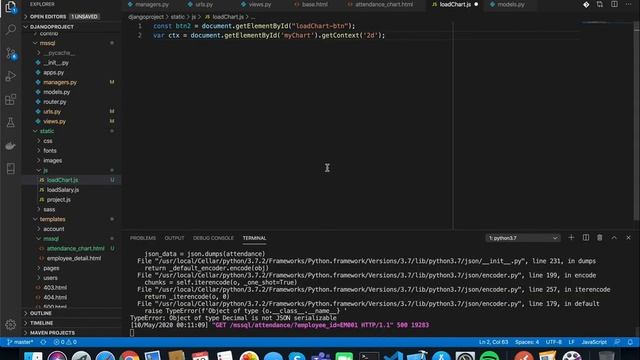
Task: Click the feedback icon in status bar
Action: tap(617, 342)
